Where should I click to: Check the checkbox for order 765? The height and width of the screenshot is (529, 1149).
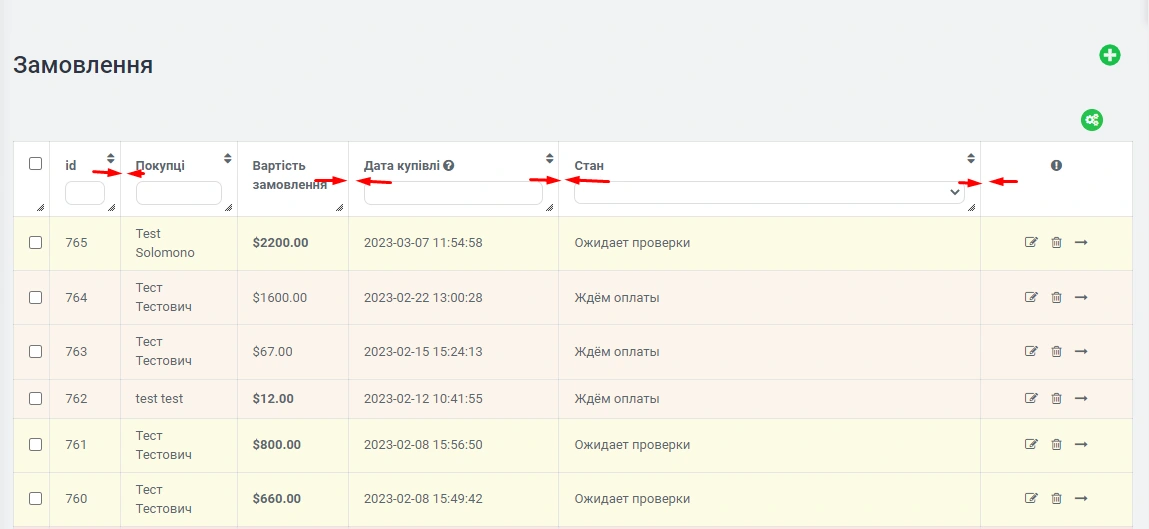click(36, 243)
